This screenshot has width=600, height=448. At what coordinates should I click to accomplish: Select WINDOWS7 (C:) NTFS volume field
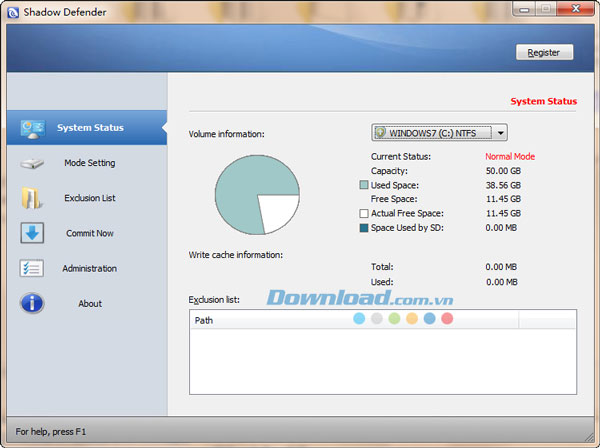coord(439,133)
